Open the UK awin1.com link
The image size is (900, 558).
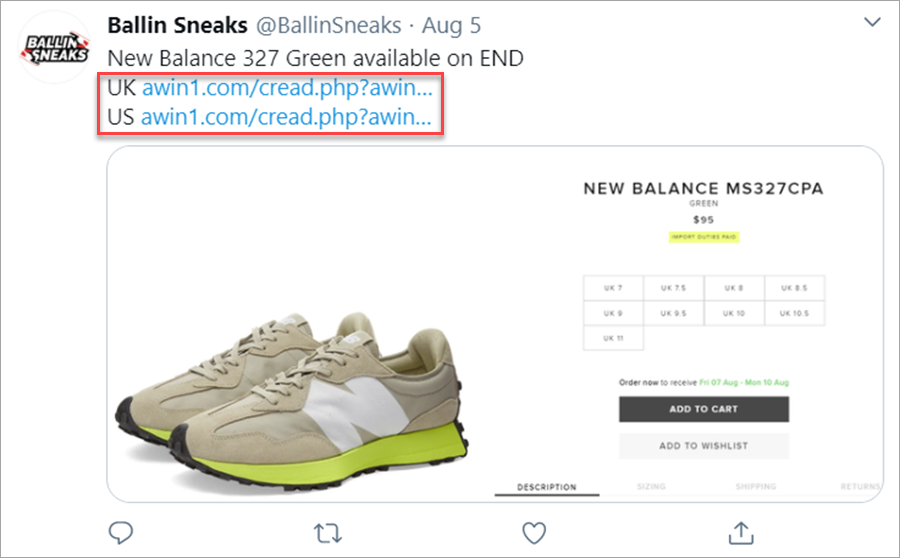click(287, 87)
